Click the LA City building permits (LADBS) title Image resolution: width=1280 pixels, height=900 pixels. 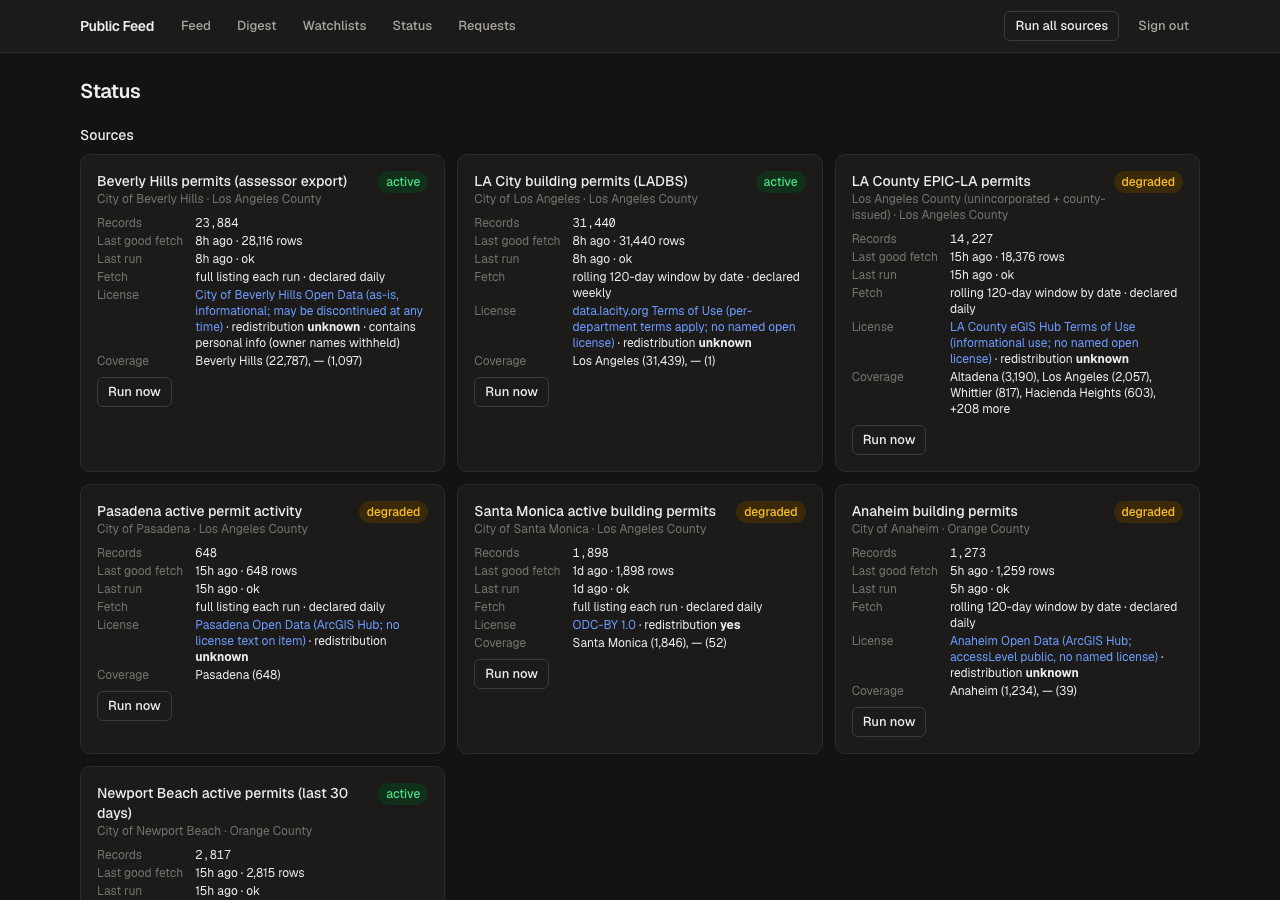click(581, 181)
